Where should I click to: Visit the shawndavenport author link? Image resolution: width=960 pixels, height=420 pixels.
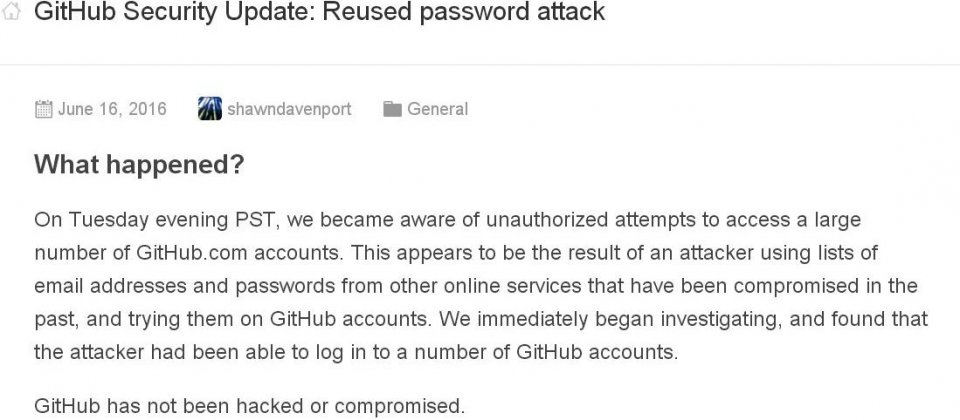click(289, 110)
